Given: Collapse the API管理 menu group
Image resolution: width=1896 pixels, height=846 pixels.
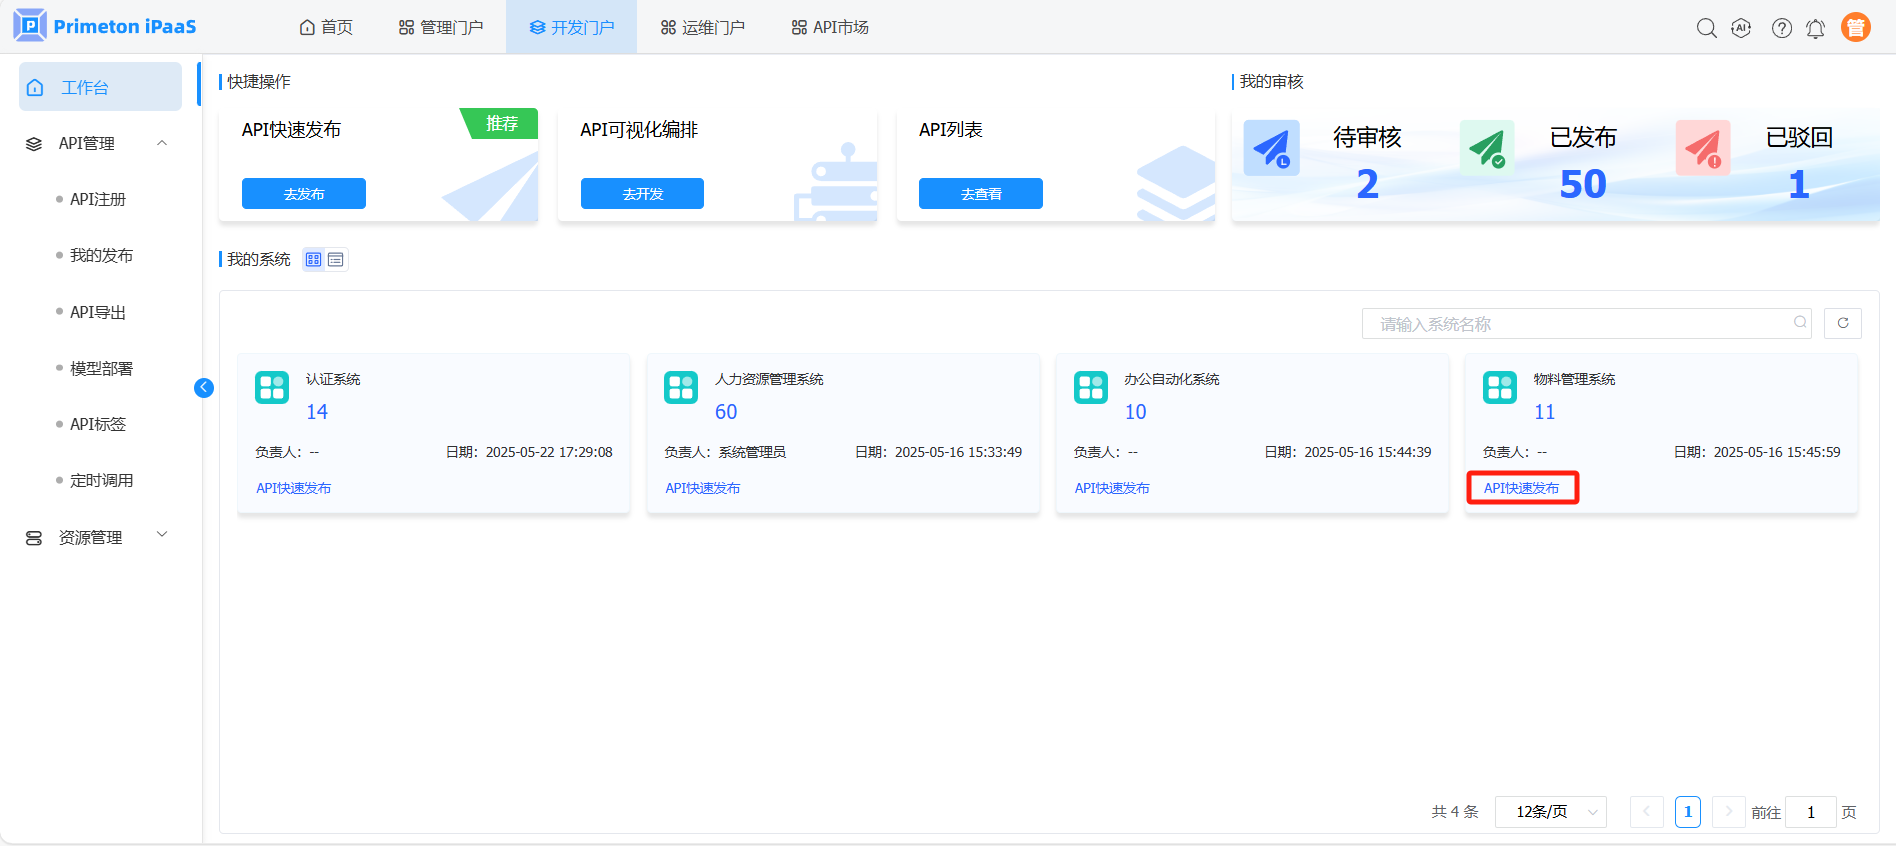Looking at the screenshot, I should click(x=162, y=143).
